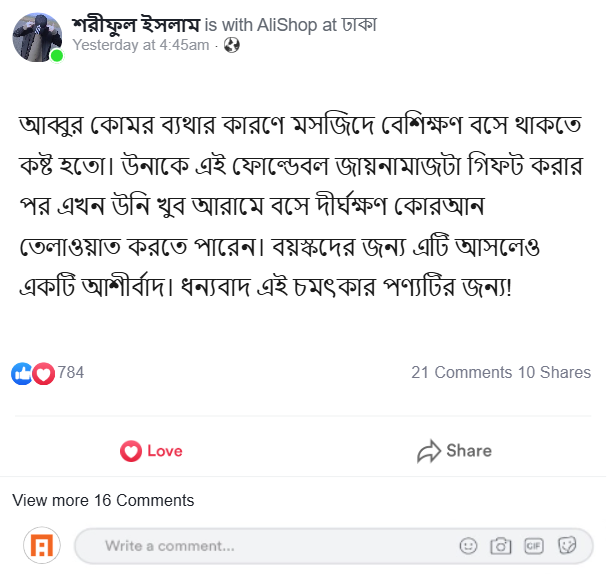
Task: View the 784 reactions list
Action: (x=71, y=373)
